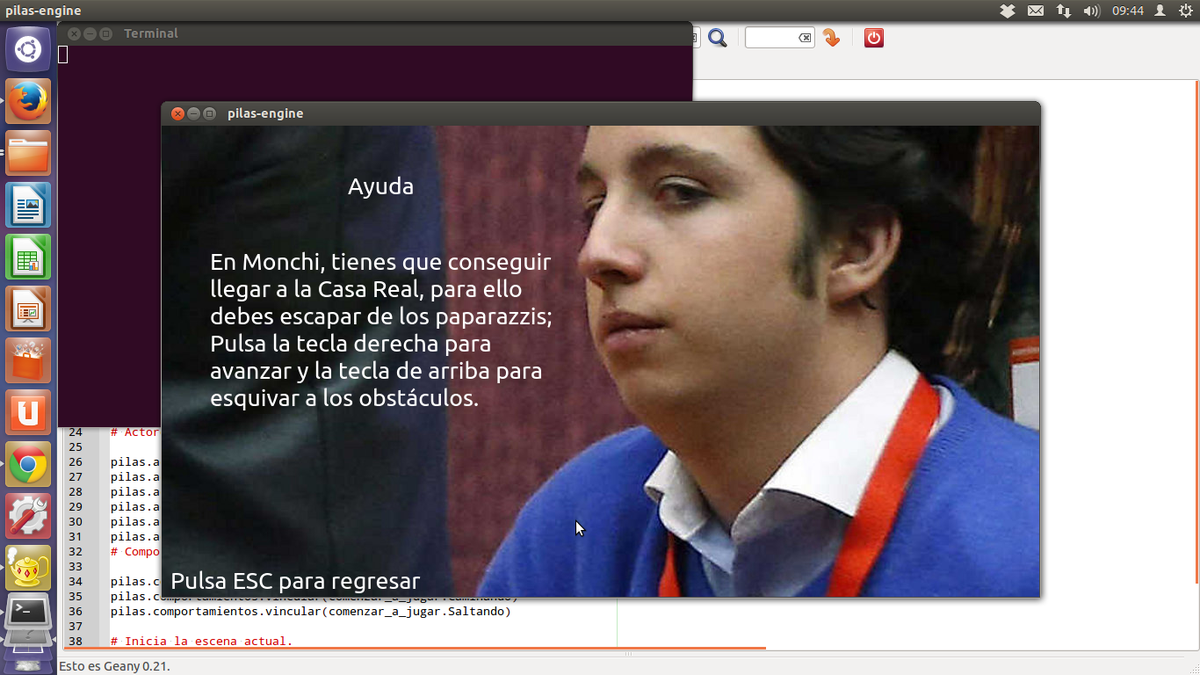Minimize the Terminal window
The image size is (1200, 675).
(90, 34)
